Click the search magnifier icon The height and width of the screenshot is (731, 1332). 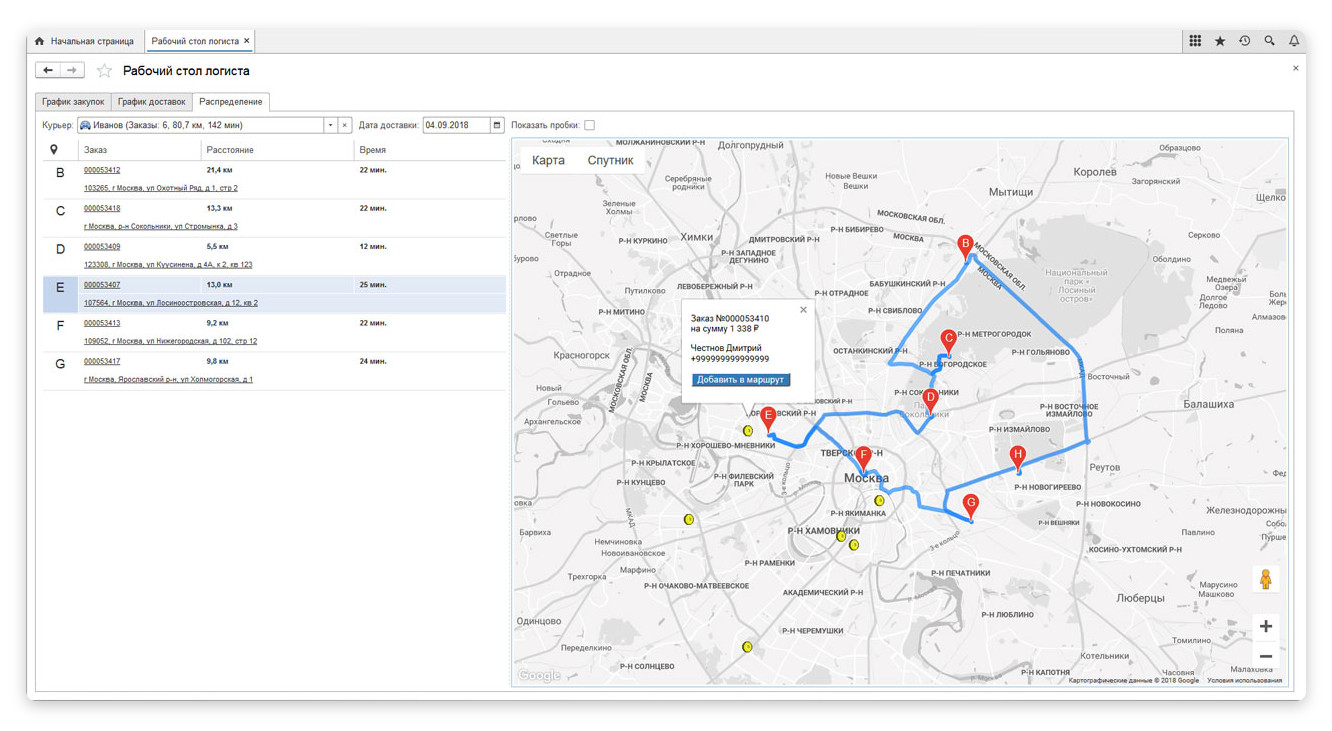(1269, 41)
